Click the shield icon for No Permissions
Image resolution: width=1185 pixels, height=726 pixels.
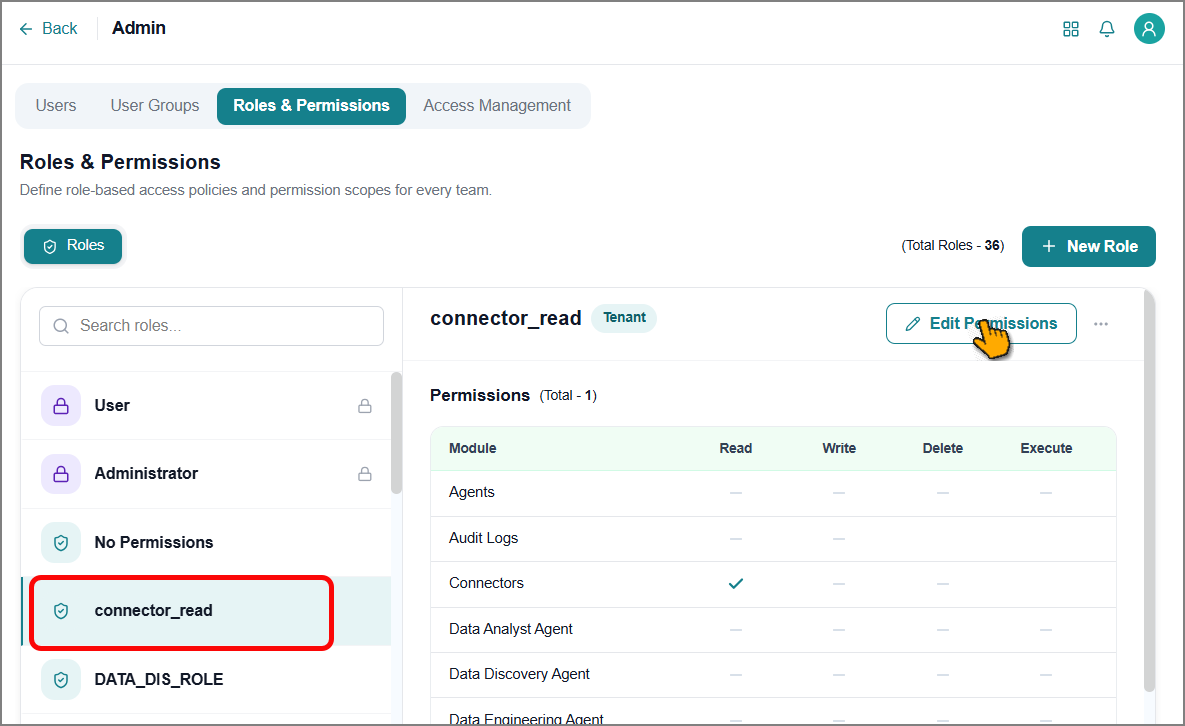[61, 542]
